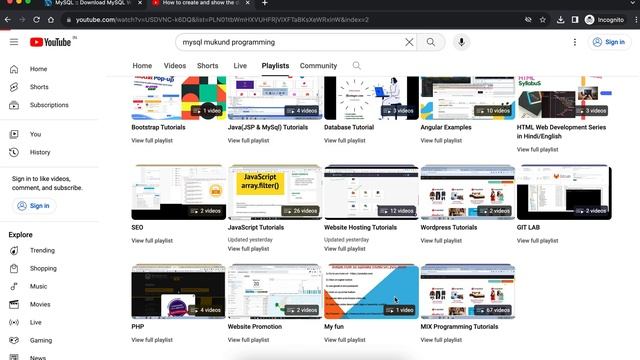Open the SEO playlist thumbnail
The height and width of the screenshot is (360, 640).
pyautogui.click(x=178, y=192)
